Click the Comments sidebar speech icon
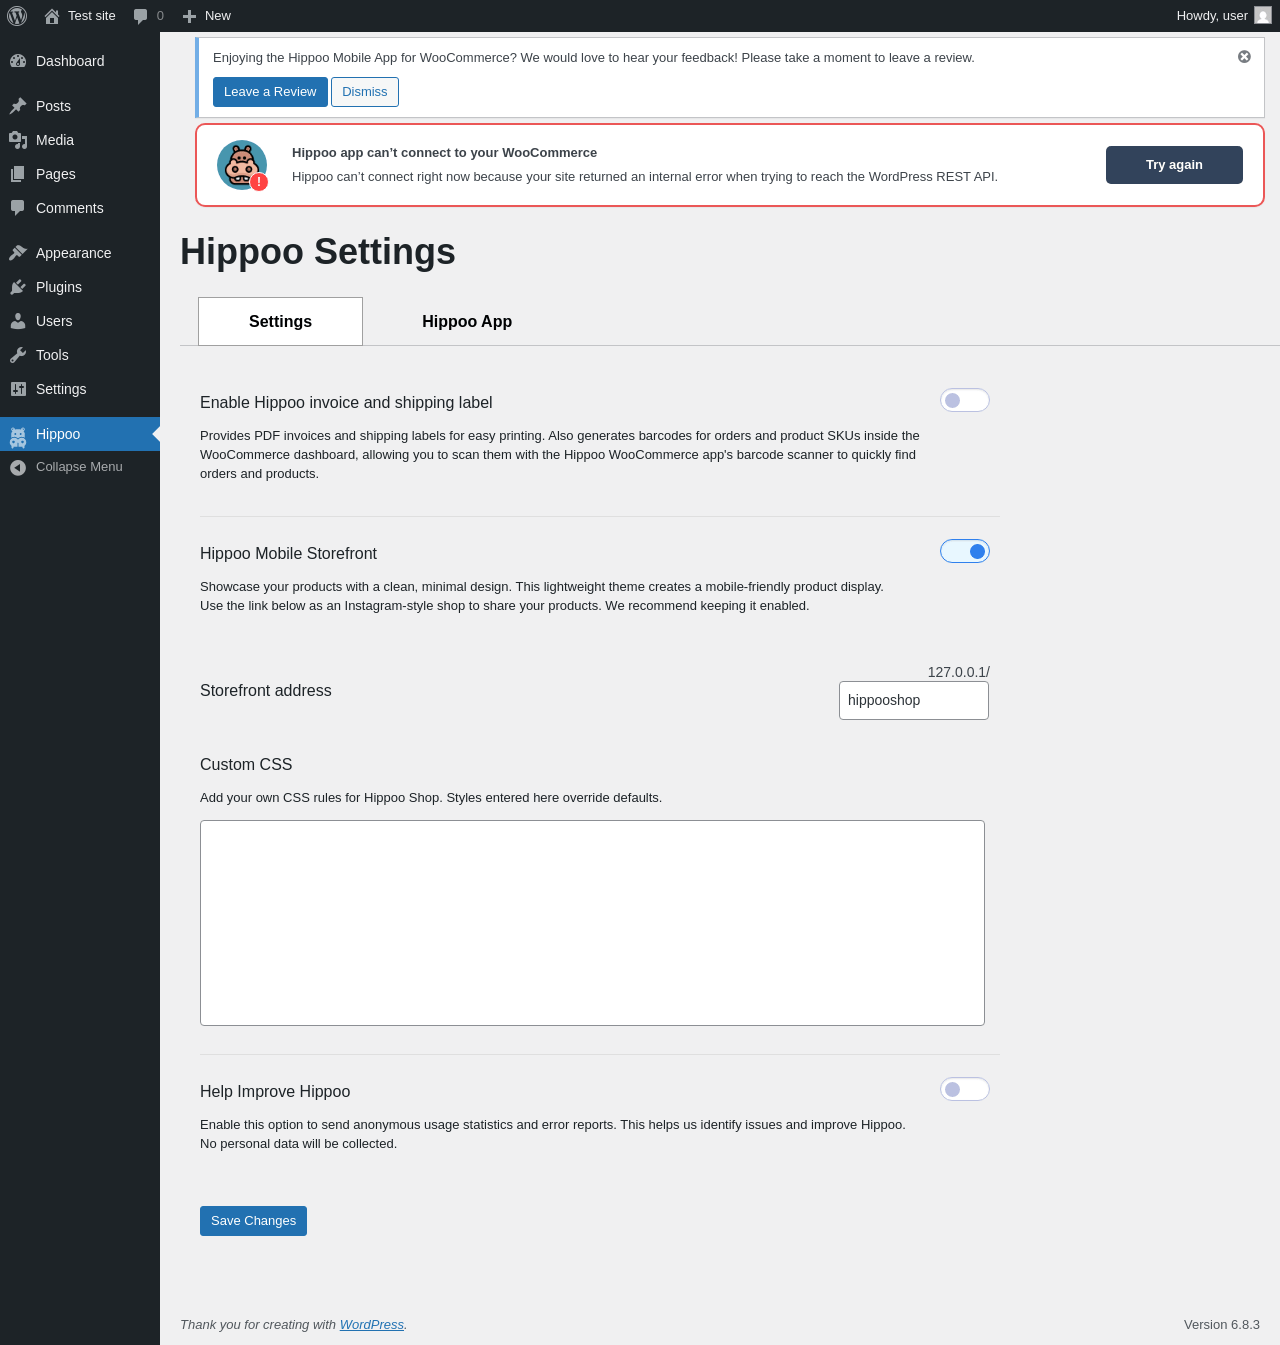The image size is (1280, 1345). pos(18,208)
